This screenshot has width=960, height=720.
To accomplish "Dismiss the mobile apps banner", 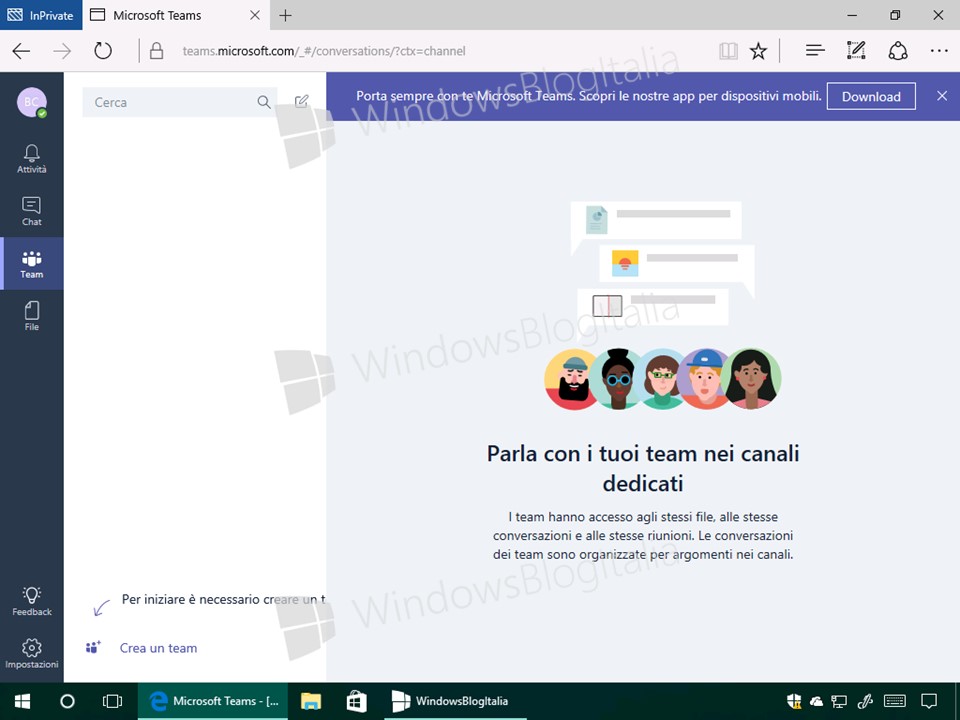I will tap(942, 96).
